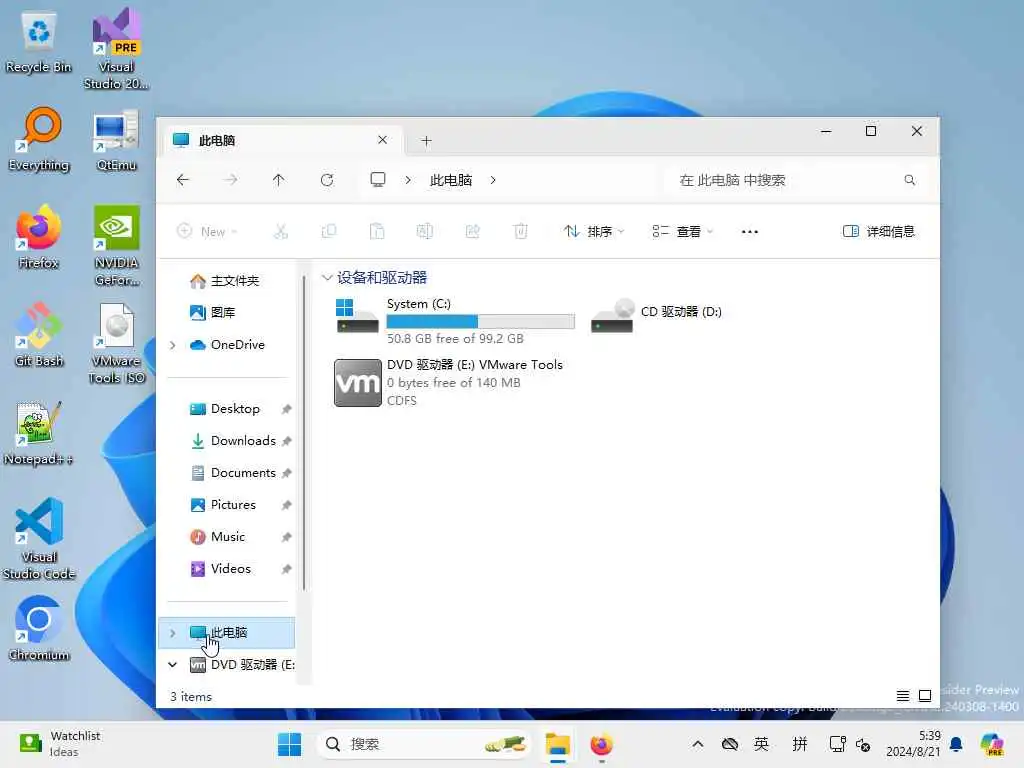Viewport: 1024px width, 768px height.
Task: Open the 排序 sort dropdown
Action: pos(594,231)
